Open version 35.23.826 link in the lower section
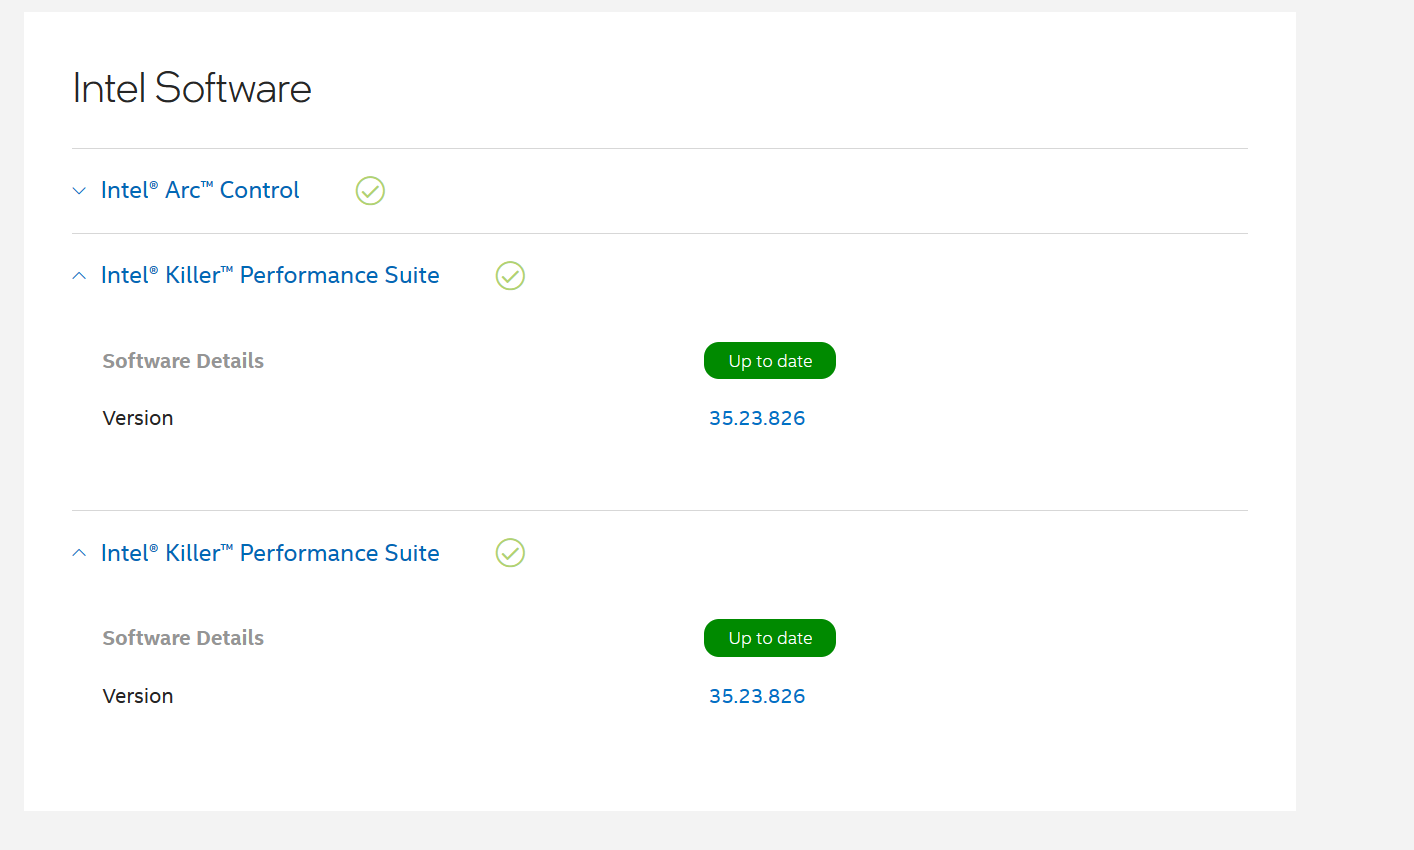The width and height of the screenshot is (1414, 850). [757, 696]
